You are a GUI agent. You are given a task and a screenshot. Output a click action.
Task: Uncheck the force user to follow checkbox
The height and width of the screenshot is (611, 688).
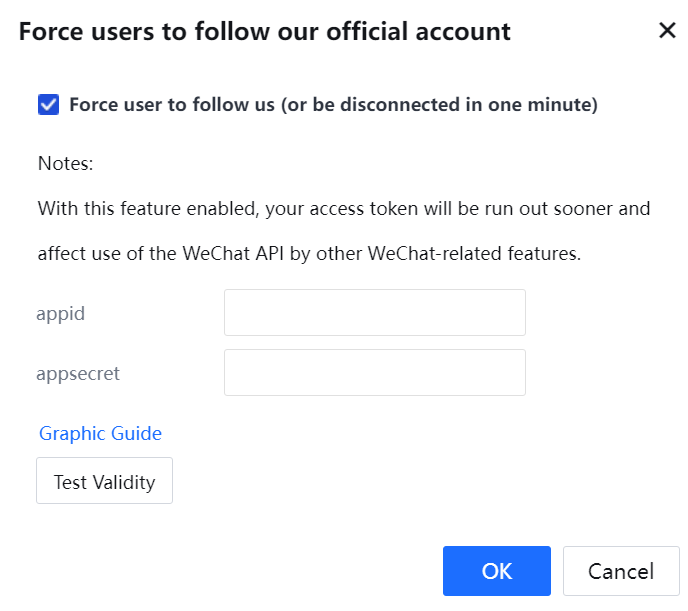[x=48, y=104]
